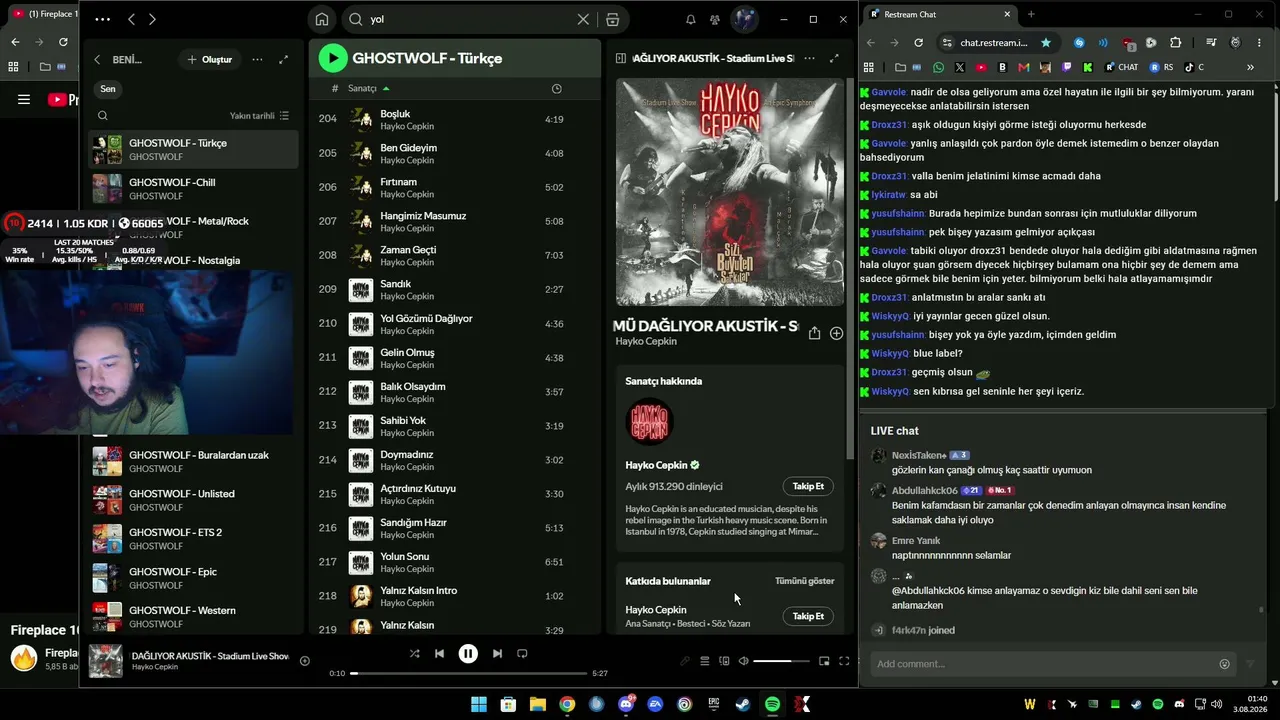
Task: Follow Hayko Cepkin in the credits section
Action: [x=808, y=616]
